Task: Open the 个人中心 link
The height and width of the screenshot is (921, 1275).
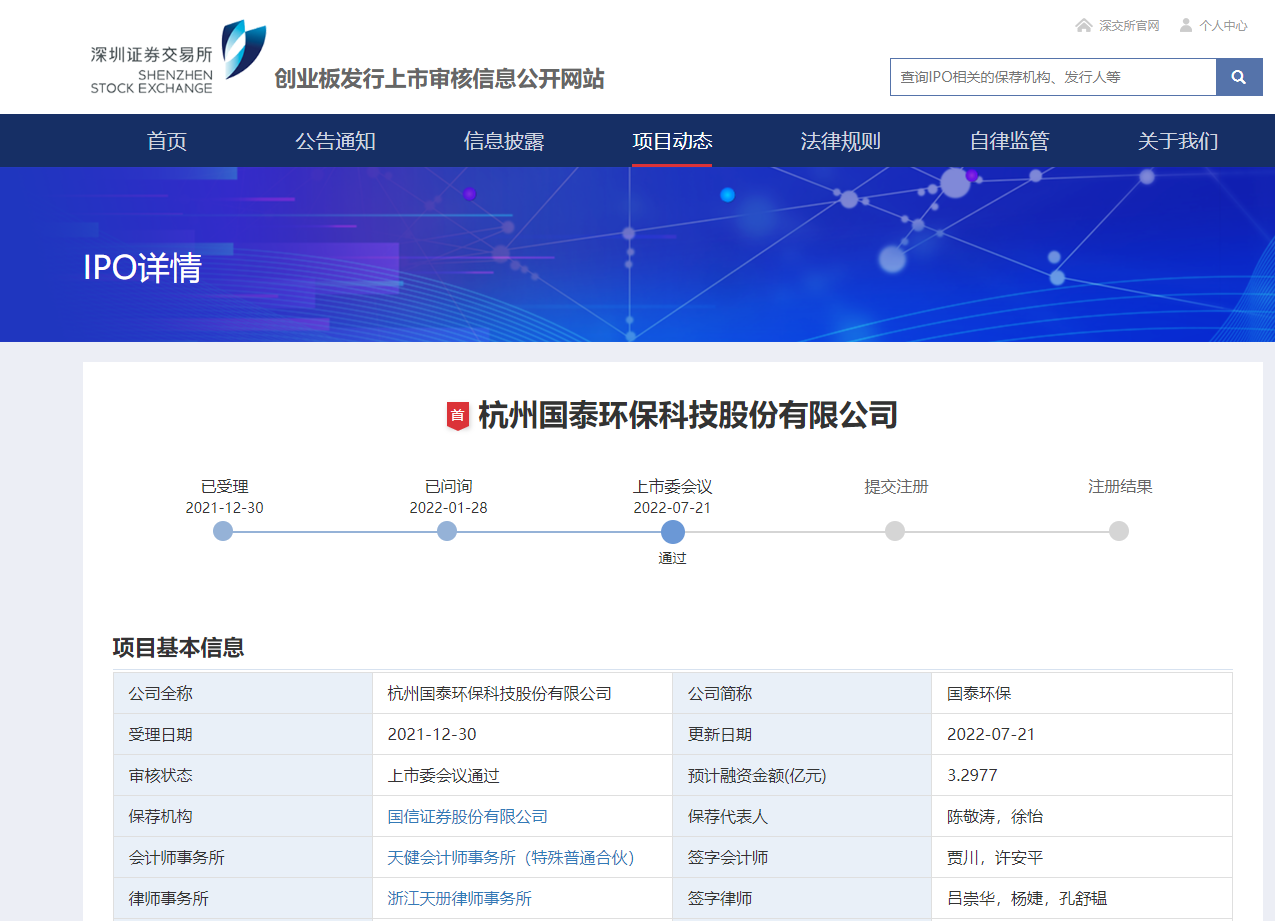Action: [1224, 26]
